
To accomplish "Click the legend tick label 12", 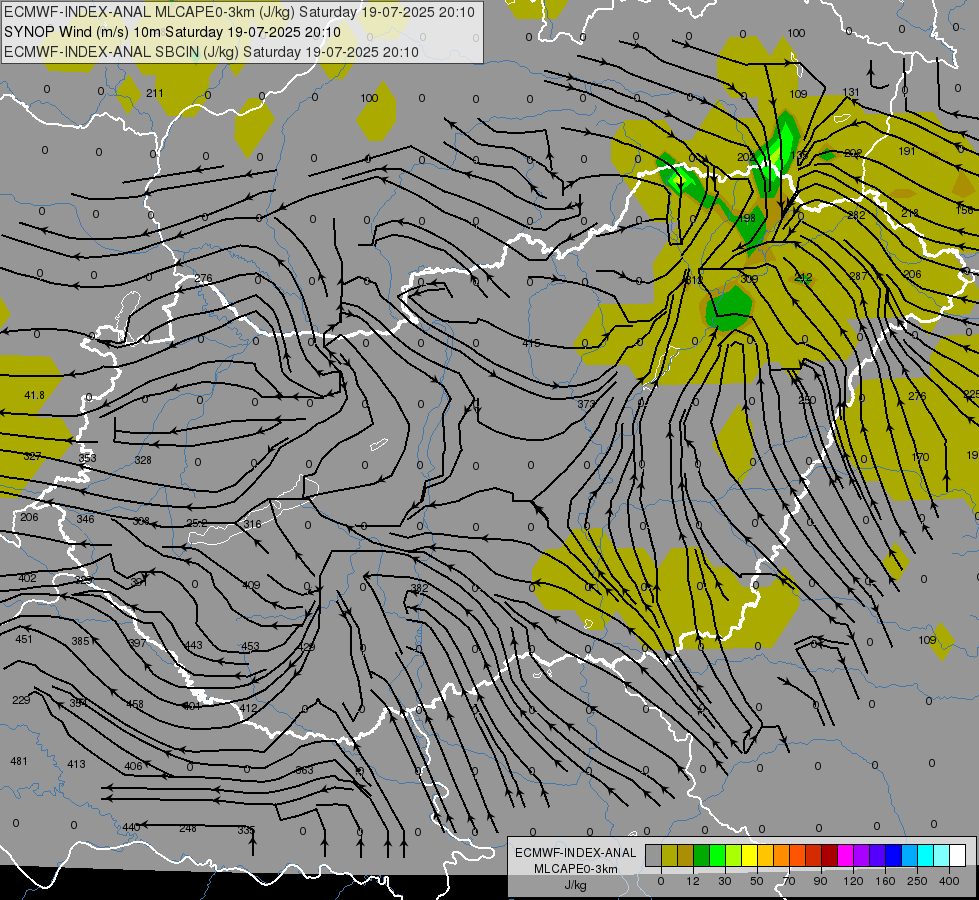I will (692, 881).
